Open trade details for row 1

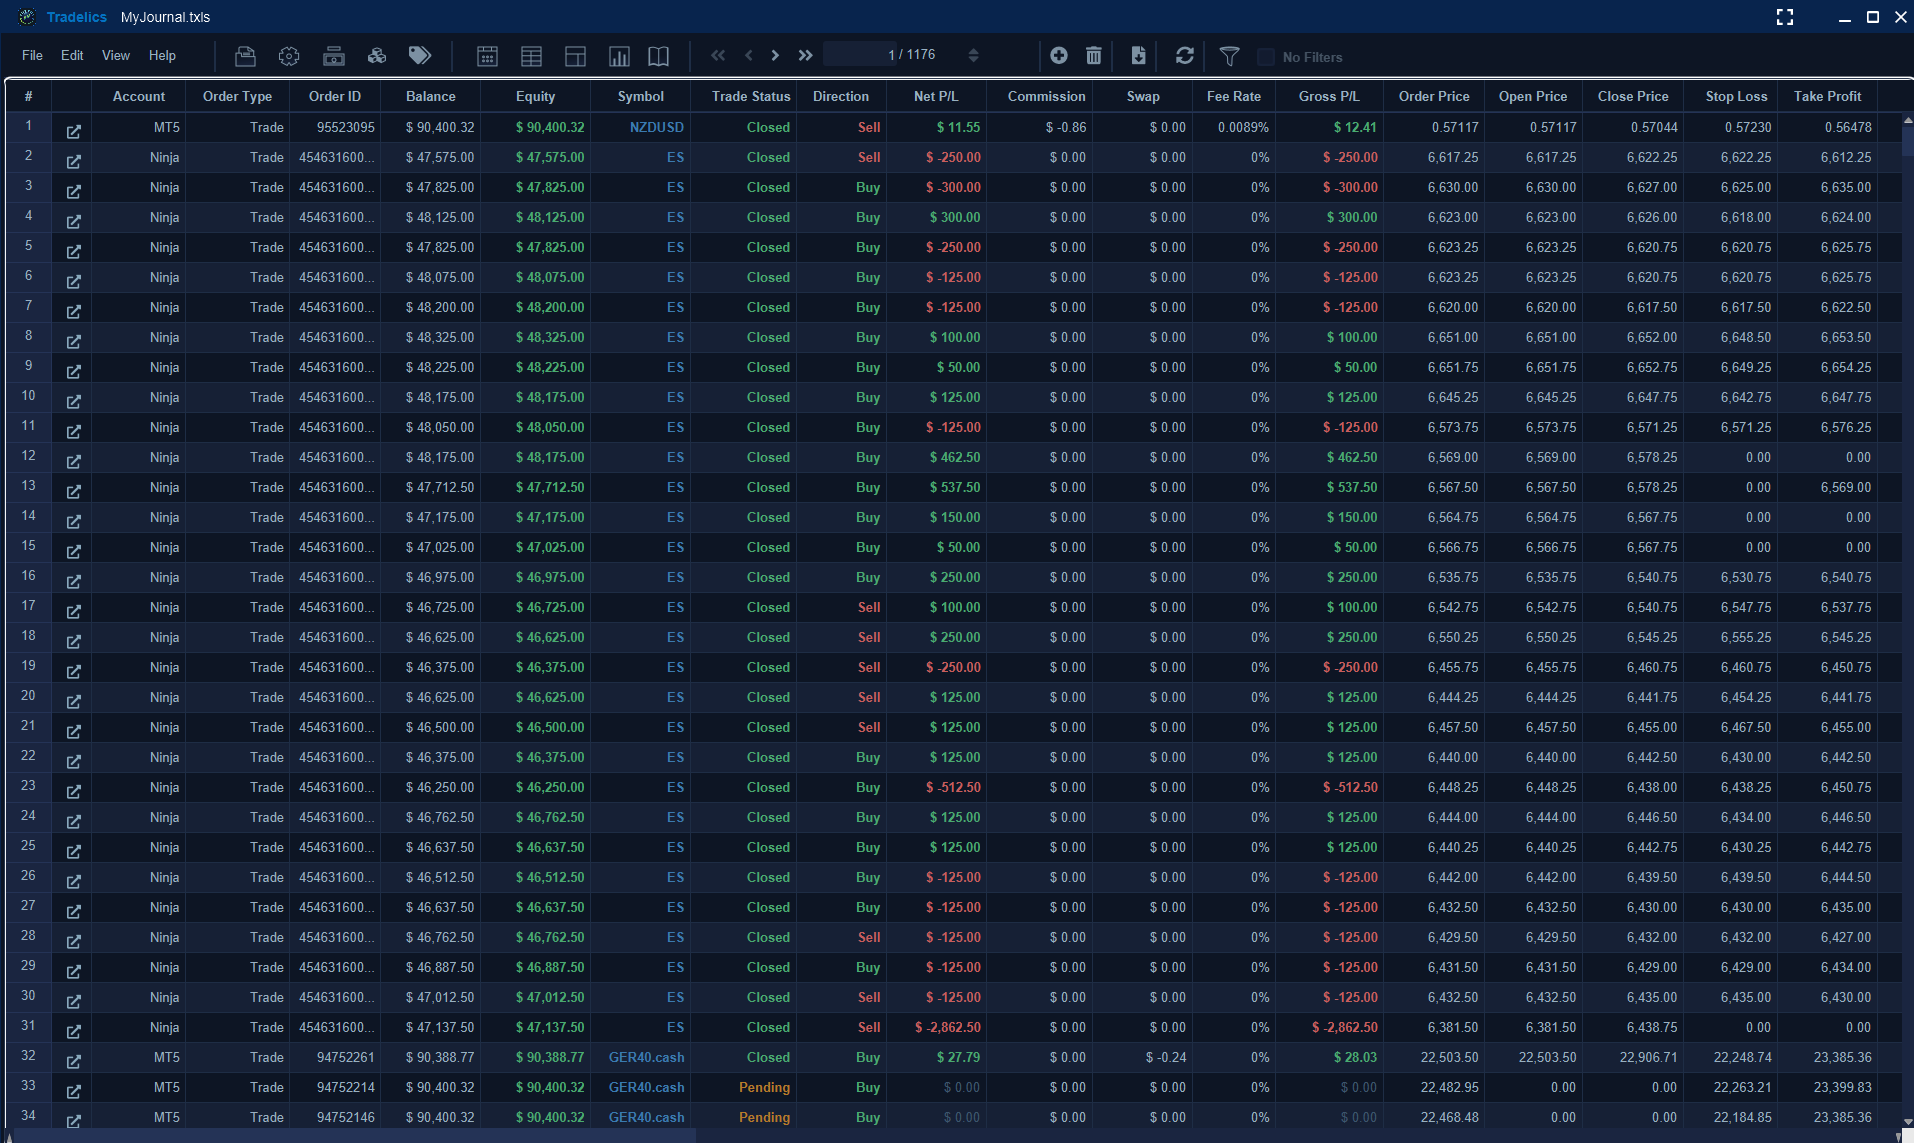click(x=74, y=131)
